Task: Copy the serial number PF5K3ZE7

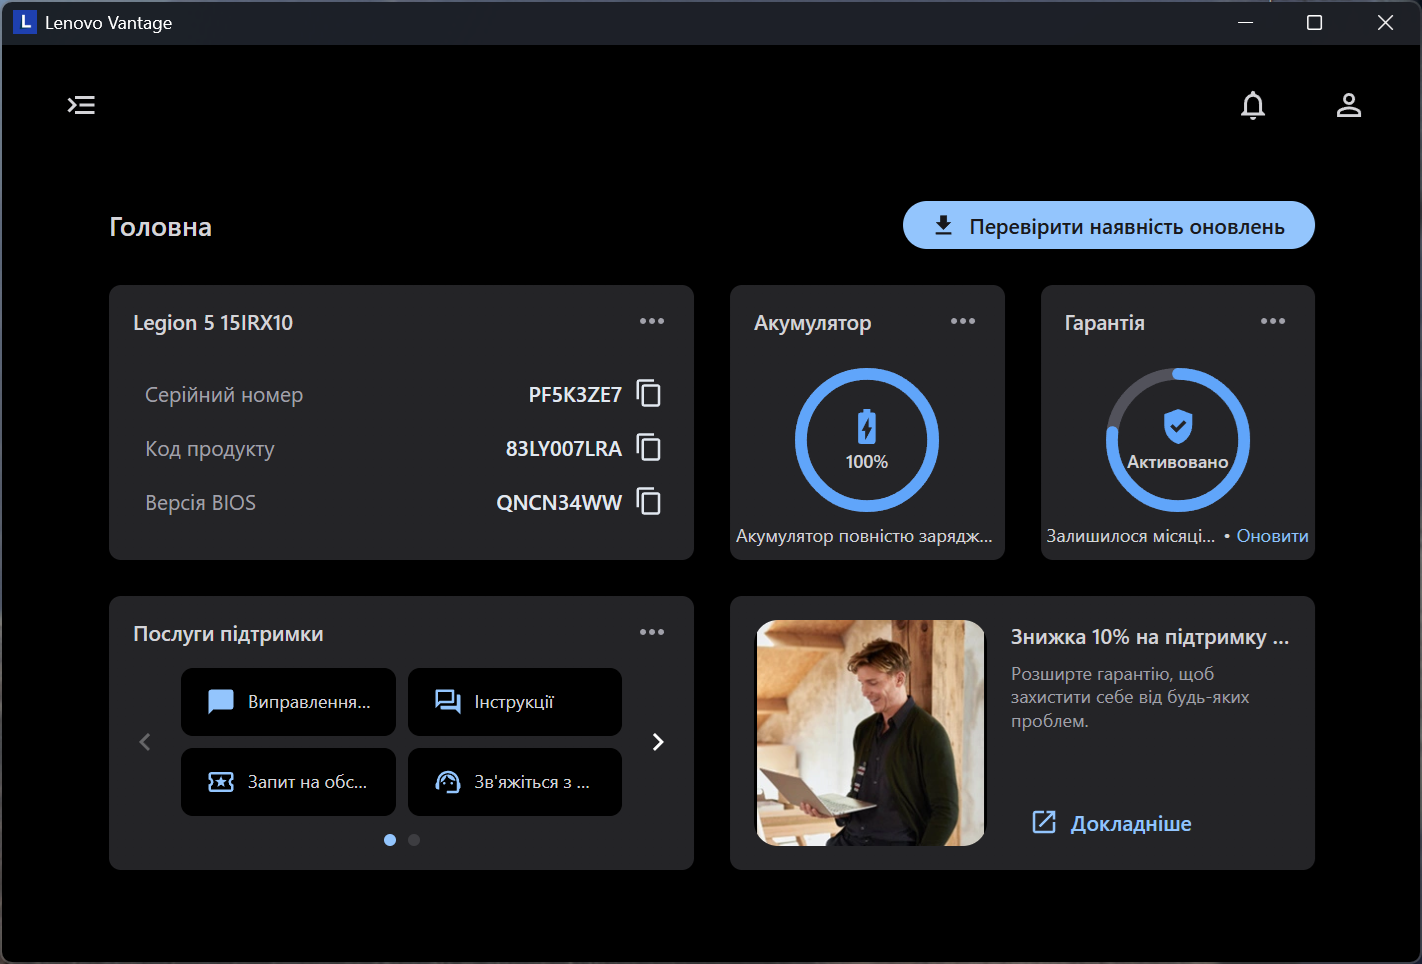Action: point(649,394)
